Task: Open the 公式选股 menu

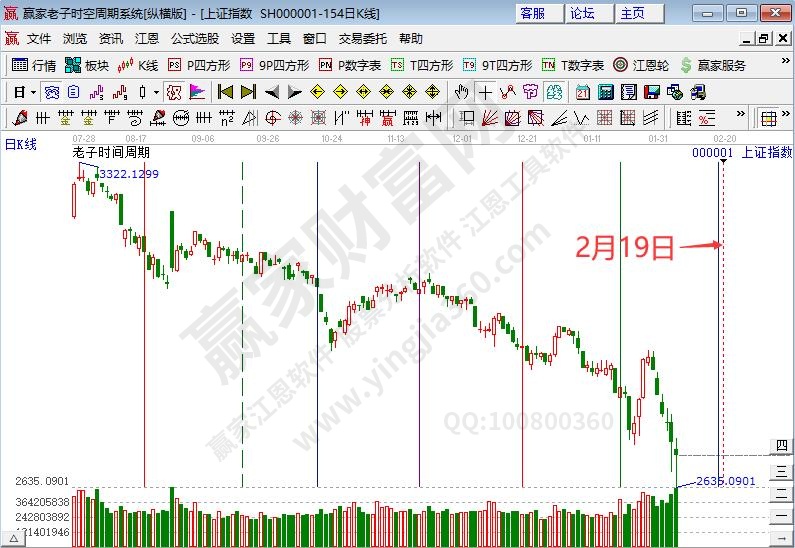Action: (195, 39)
